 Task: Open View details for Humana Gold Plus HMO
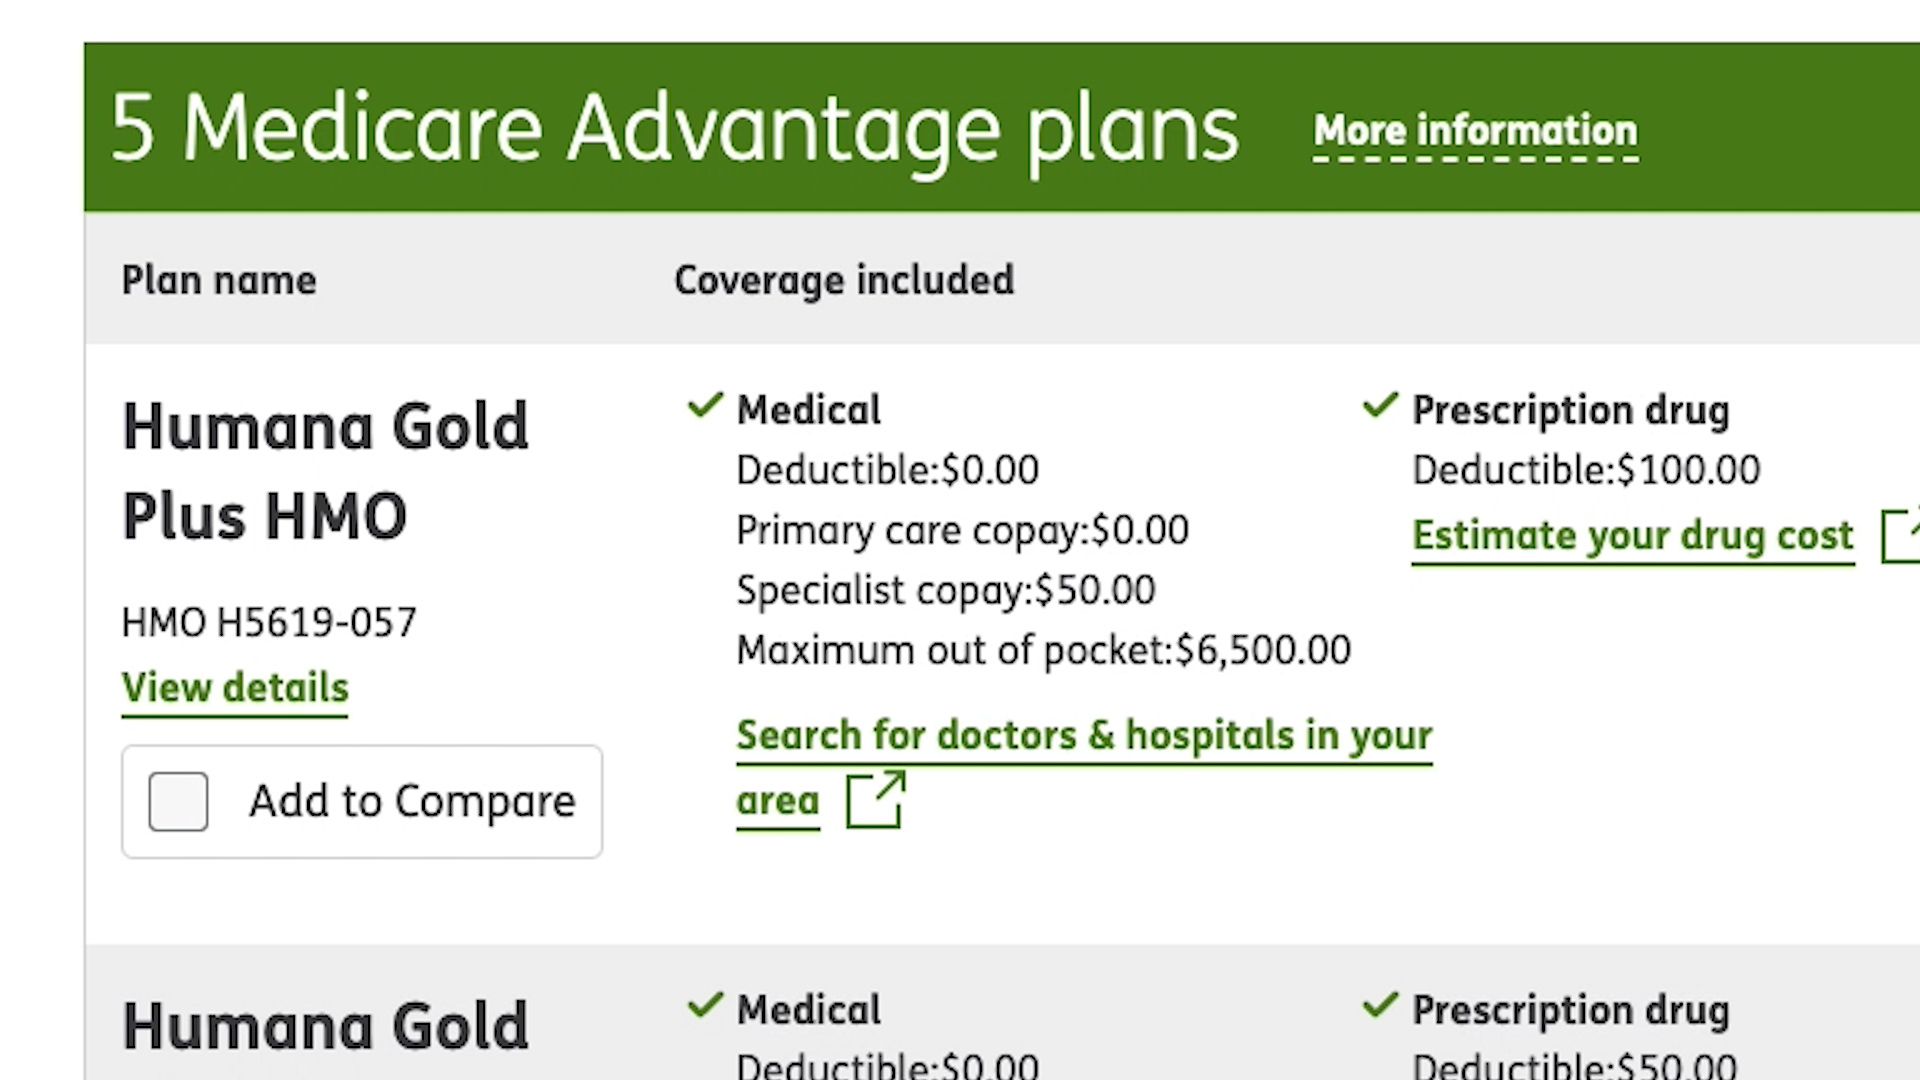pos(235,688)
